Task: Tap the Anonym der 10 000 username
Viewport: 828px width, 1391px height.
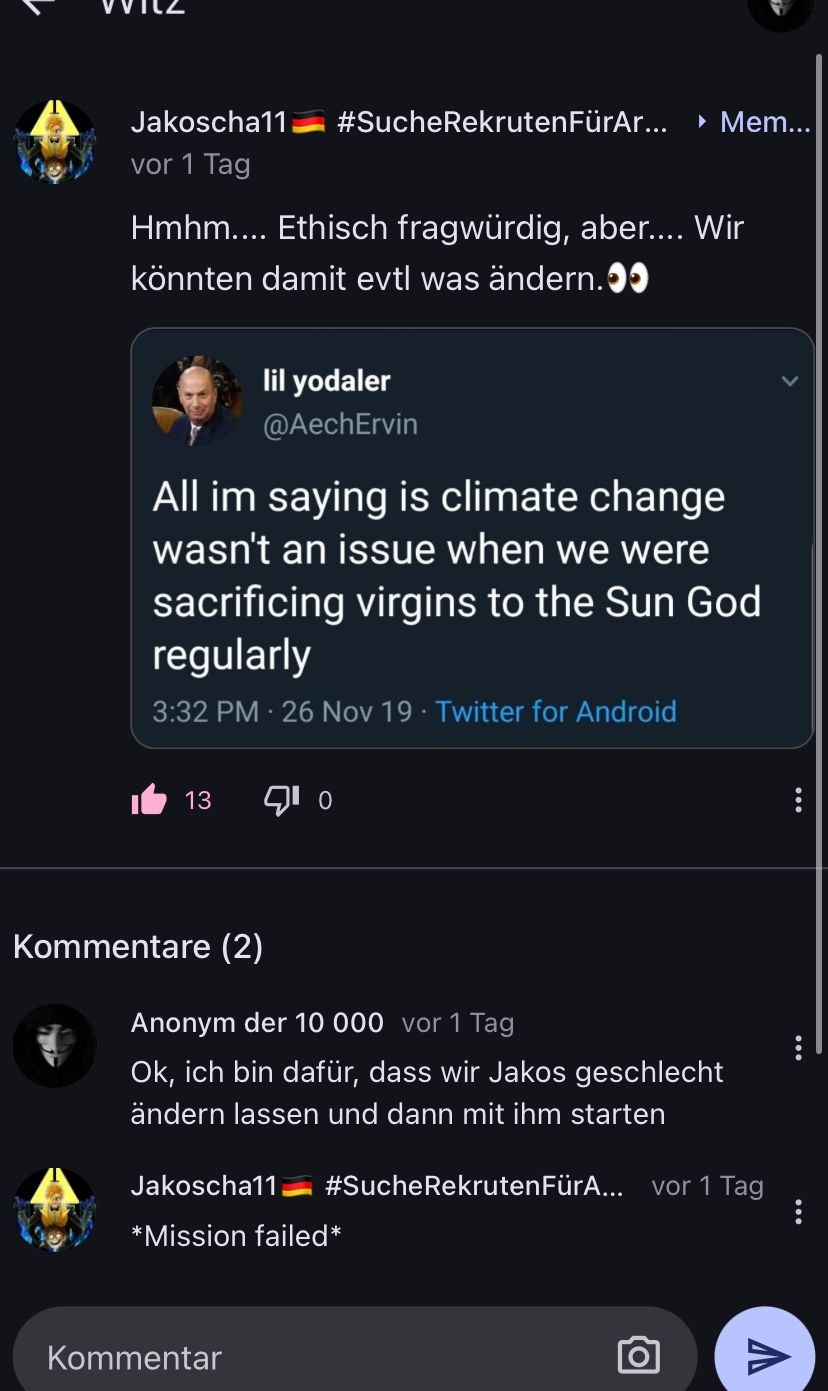Action: pos(257,1022)
